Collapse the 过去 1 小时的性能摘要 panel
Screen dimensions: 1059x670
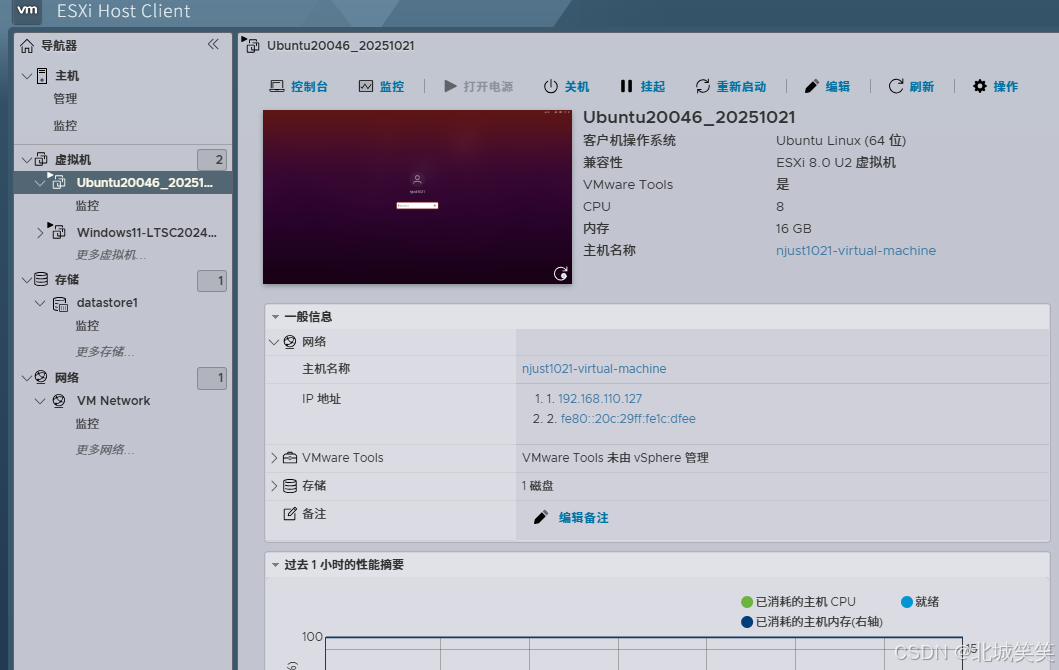pyautogui.click(x=276, y=565)
